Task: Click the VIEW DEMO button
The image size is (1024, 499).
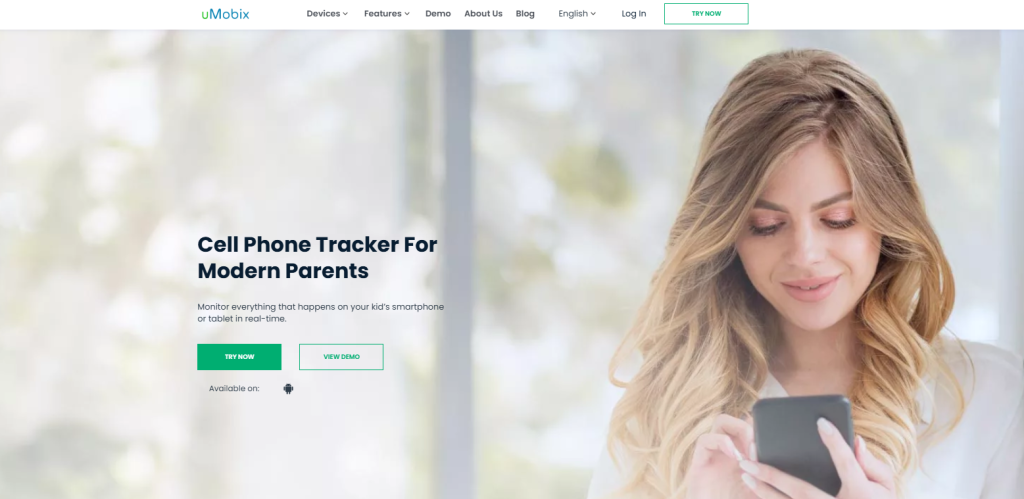Action: 341,357
